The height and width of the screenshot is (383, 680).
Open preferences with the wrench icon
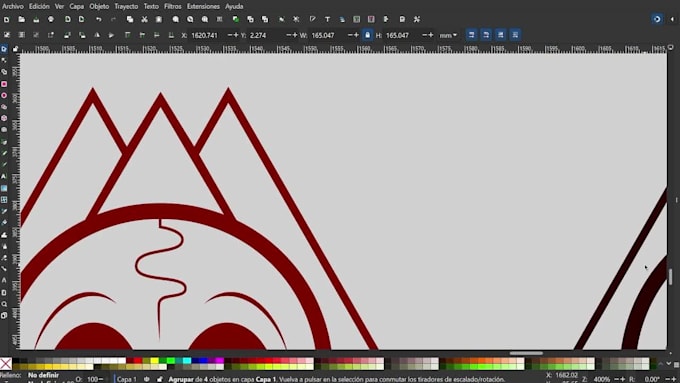tap(417, 20)
